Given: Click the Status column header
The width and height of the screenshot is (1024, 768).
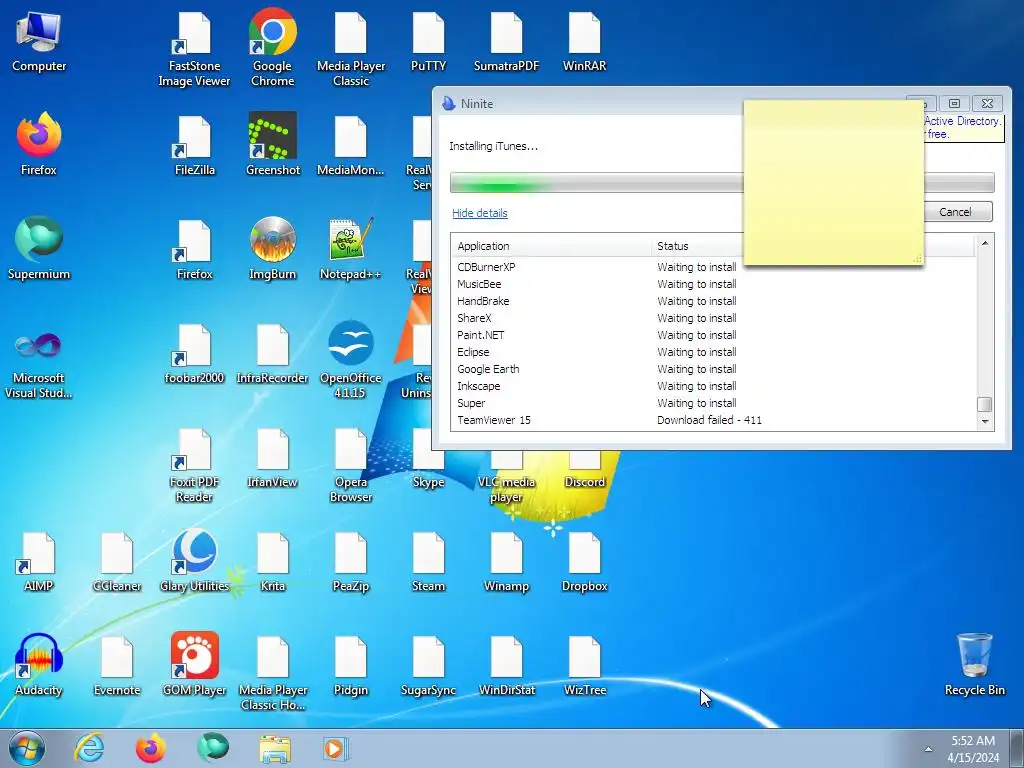Looking at the screenshot, I should [697, 246].
